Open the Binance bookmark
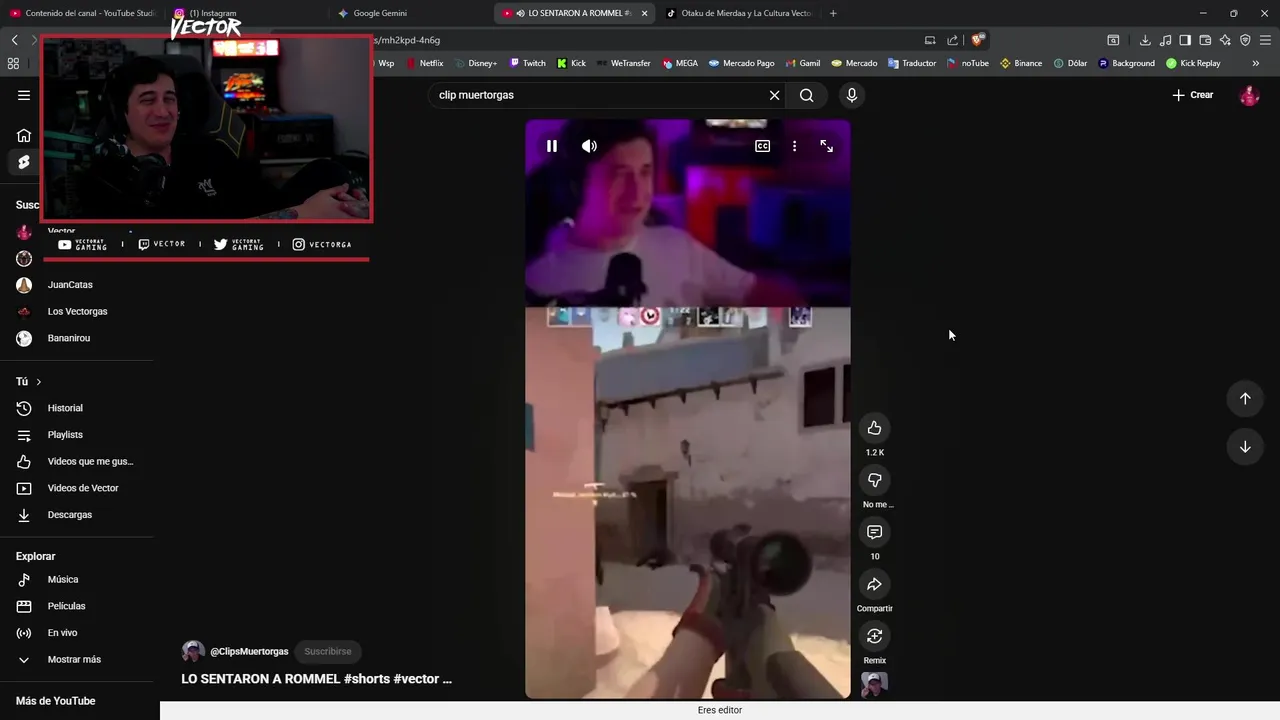The width and height of the screenshot is (1280, 720). tap(1021, 63)
